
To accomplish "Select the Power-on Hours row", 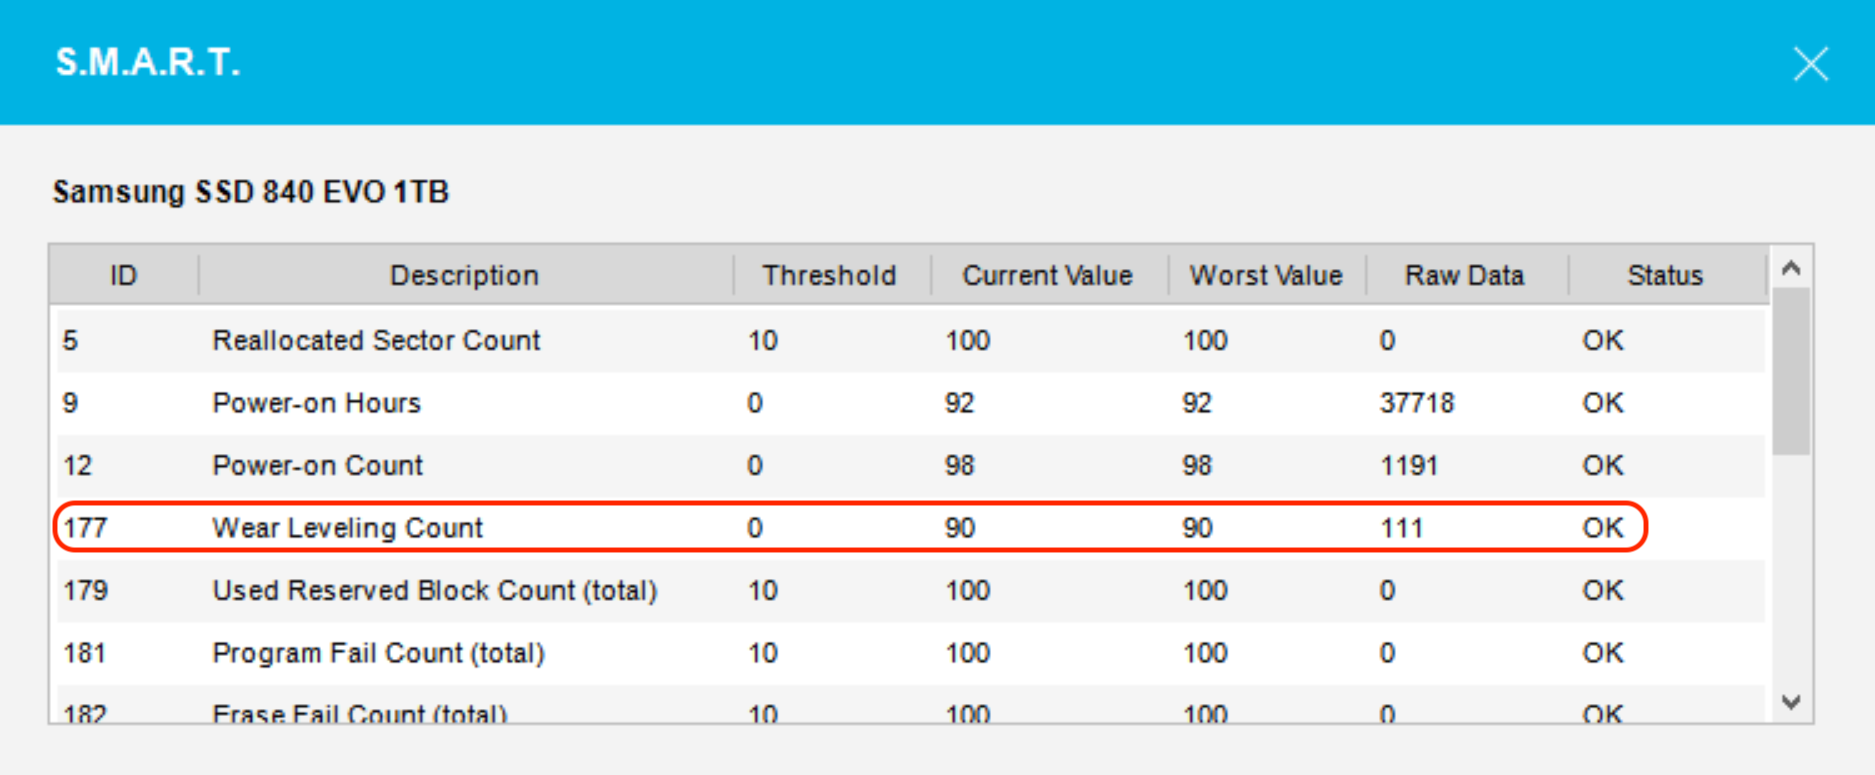I will pyautogui.click(x=910, y=403).
